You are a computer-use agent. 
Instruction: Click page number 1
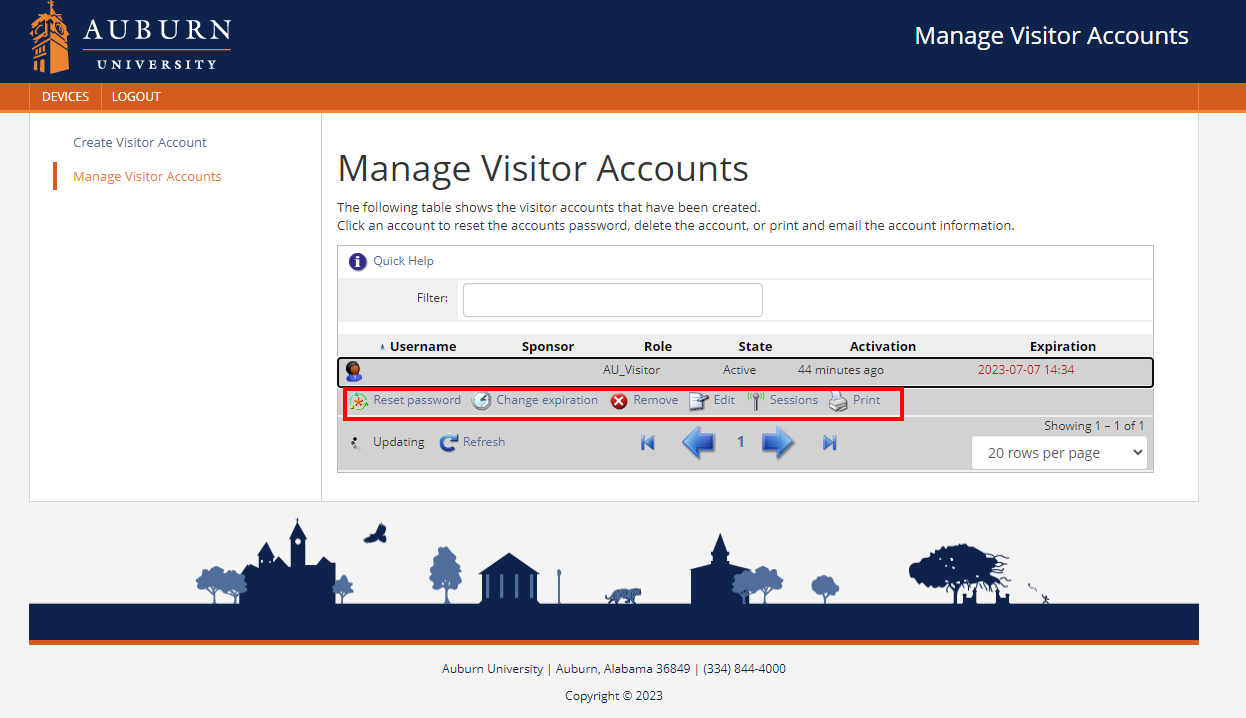[x=740, y=442]
